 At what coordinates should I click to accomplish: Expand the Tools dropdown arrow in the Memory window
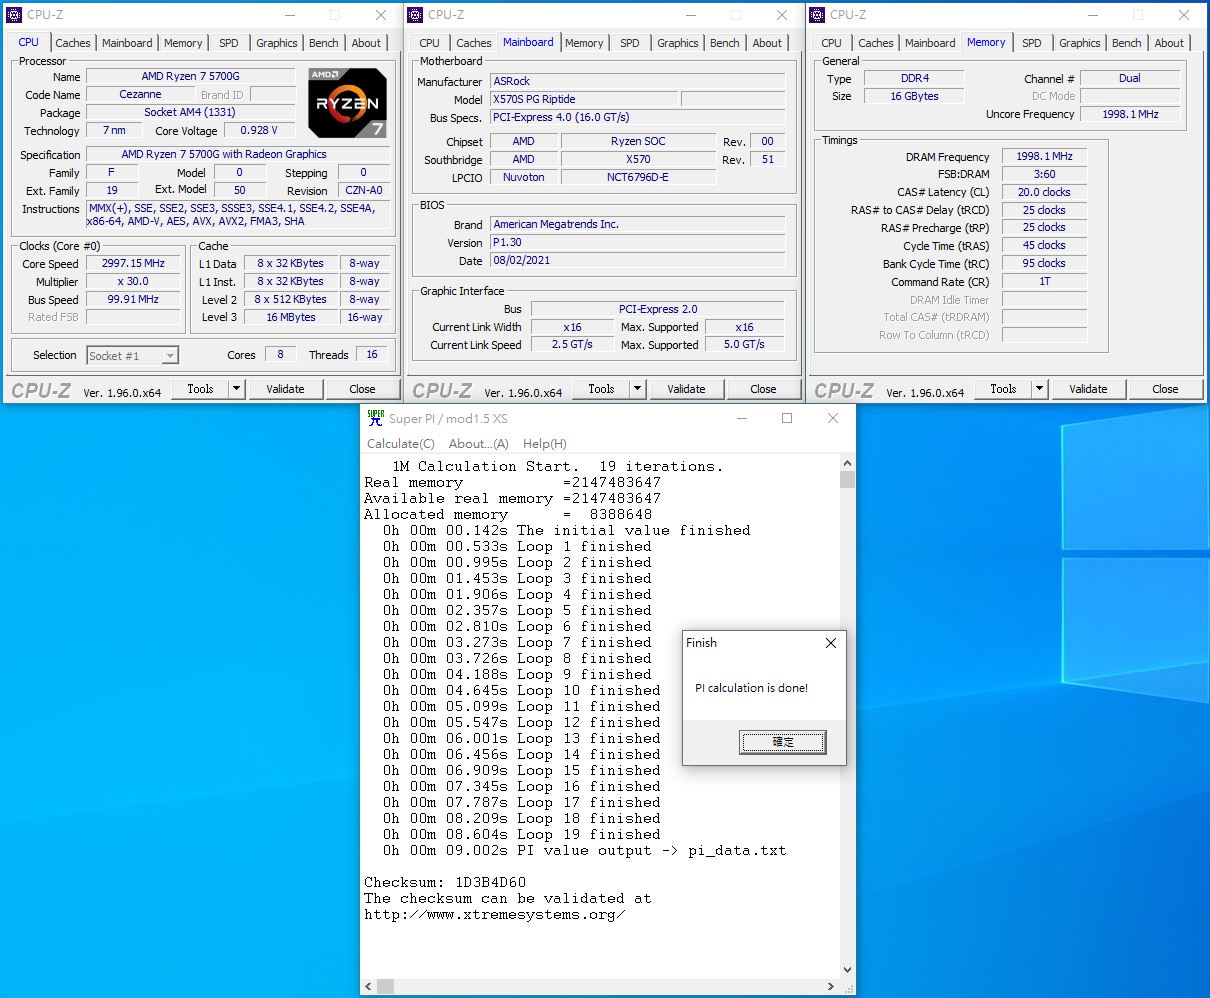coord(1040,389)
